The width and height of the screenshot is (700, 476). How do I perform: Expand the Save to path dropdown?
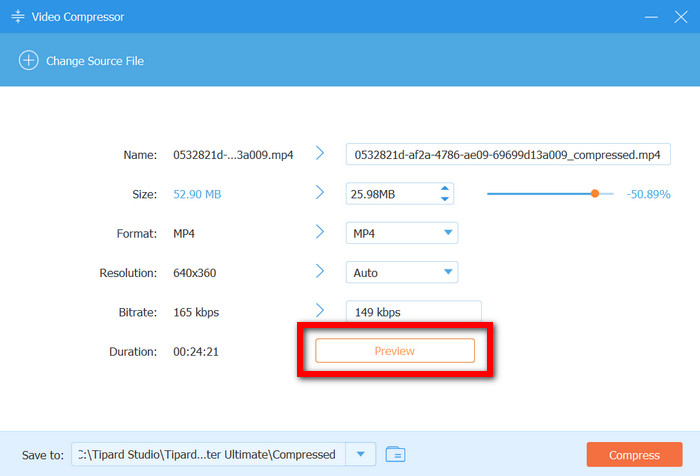pyautogui.click(x=360, y=454)
